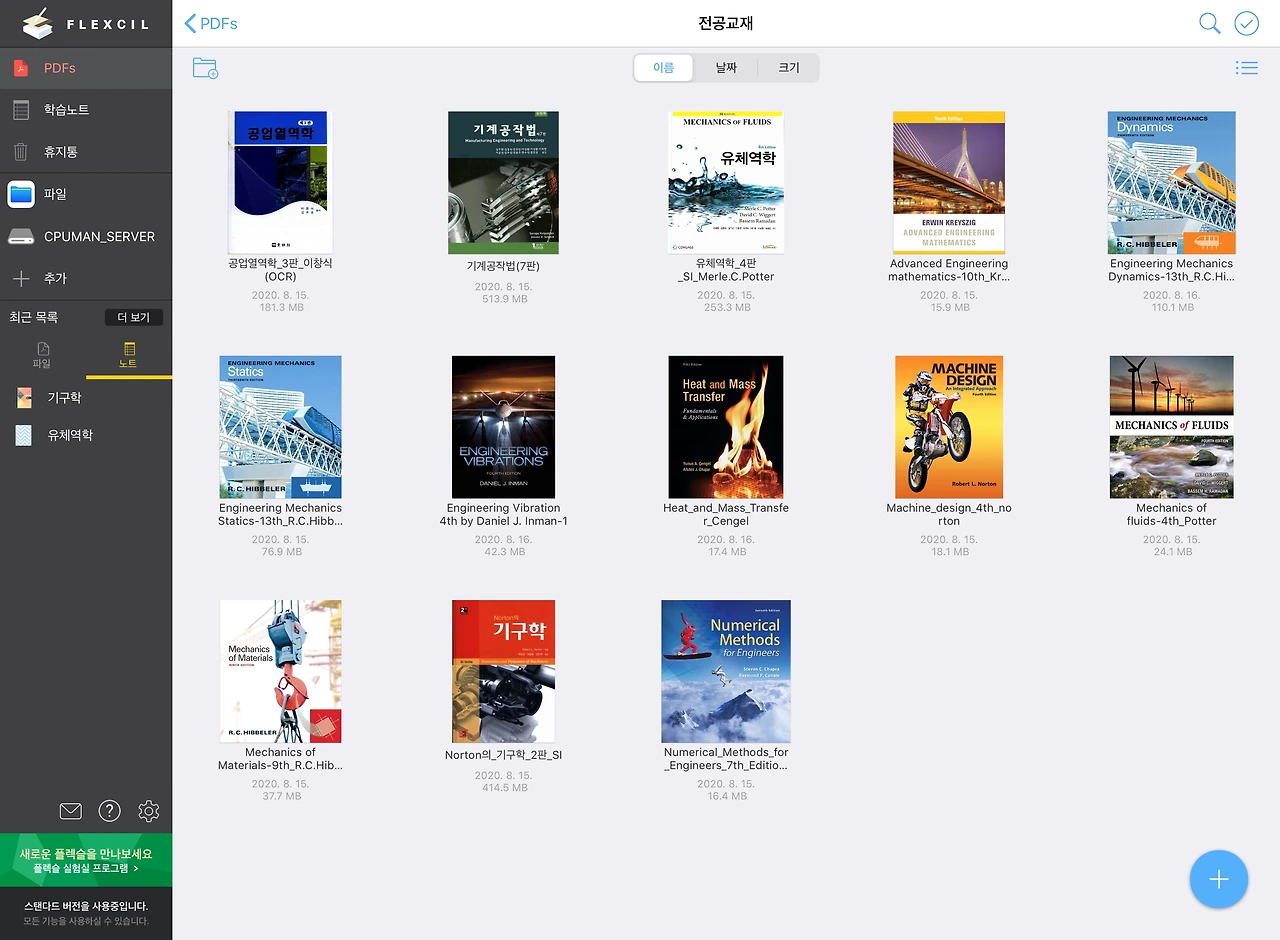Viewport: 1280px width, 940px height.
Task: Open 휴지통 in sidebar
Action: tap(86, 152)
